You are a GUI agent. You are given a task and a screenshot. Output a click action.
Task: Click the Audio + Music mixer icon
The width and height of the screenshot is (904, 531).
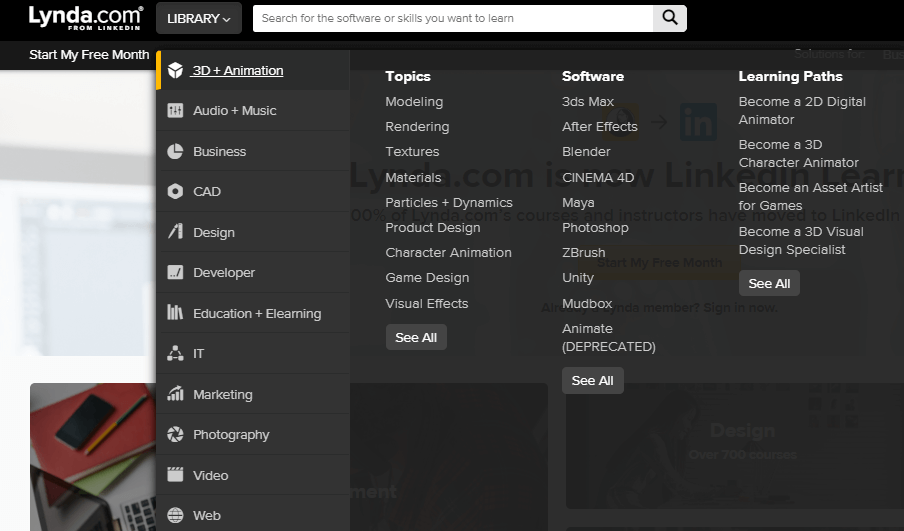click(175, 110)
